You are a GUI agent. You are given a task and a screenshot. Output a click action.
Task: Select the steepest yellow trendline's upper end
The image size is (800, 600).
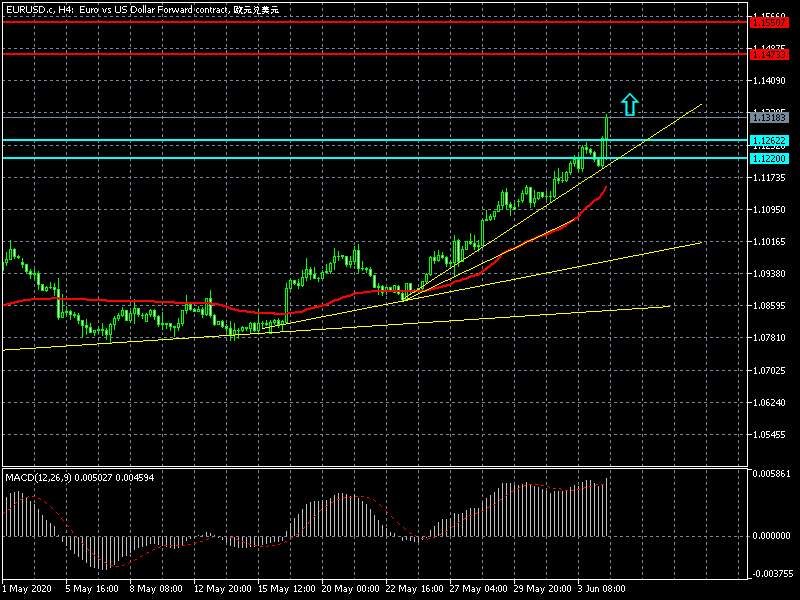pyautogui.click(x=700, y=104)
